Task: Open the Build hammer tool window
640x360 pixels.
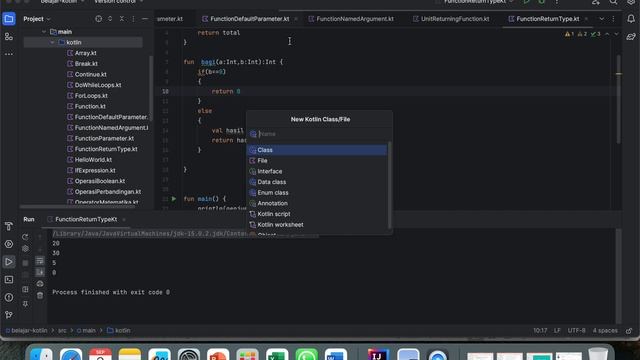Action: (x=9, y=226)
